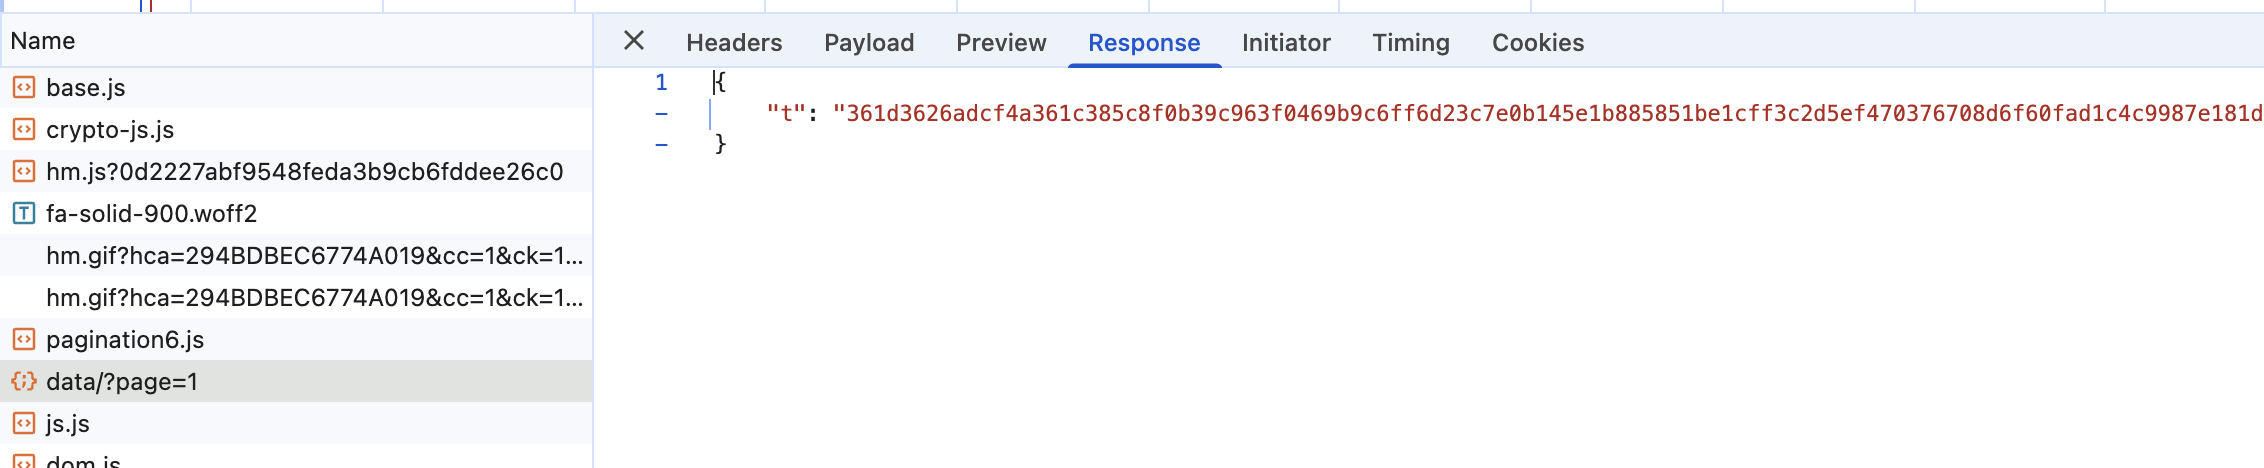Click the JSON icon beside data/?page=1
Screen dimensions: 2264x468
tap(24, 382)
